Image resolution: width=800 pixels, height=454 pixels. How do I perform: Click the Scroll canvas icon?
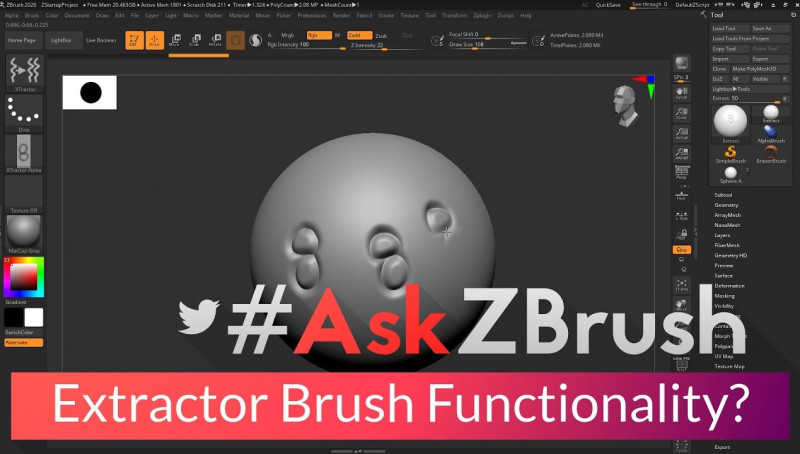[682, 93]
